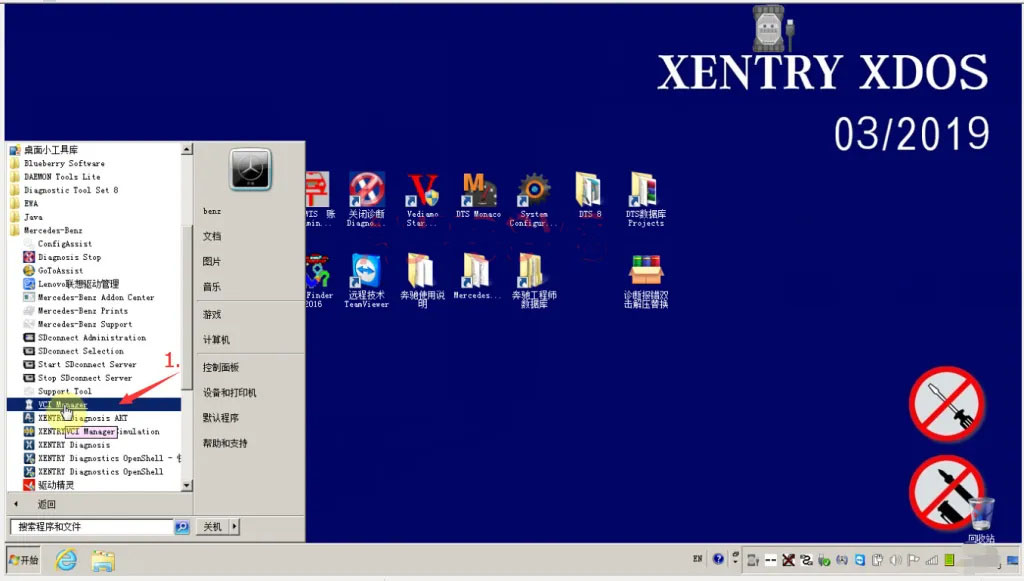Select Stop SDconnect Server
Viewport: 1024px width, 581px height.
click(x=78, y=377)
